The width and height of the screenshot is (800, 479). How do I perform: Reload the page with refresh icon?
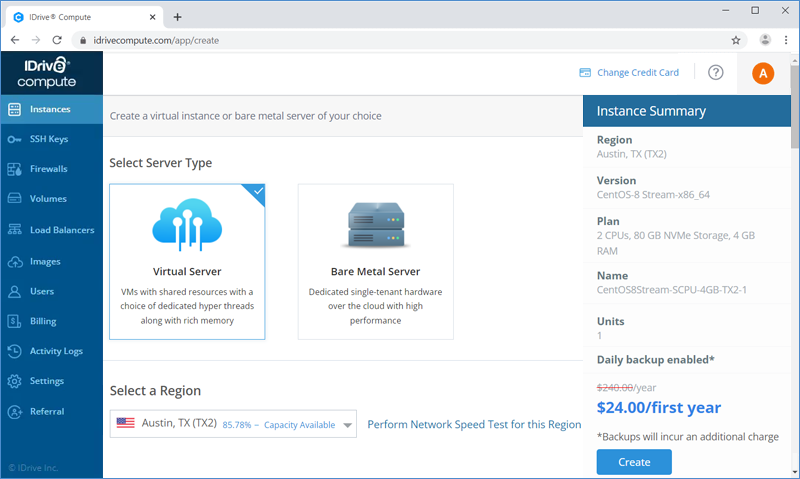click(57, 40)
